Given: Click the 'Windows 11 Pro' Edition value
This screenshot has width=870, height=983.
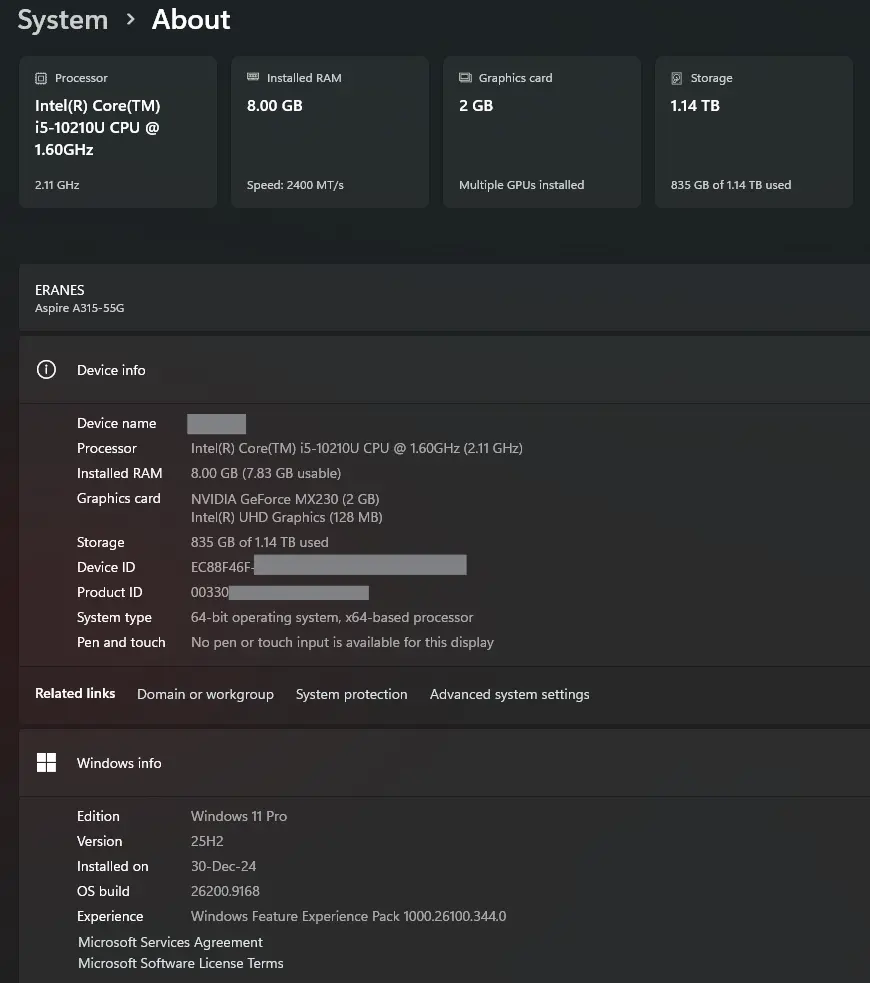Looking at the screenshot, I should tap(239, 817).
